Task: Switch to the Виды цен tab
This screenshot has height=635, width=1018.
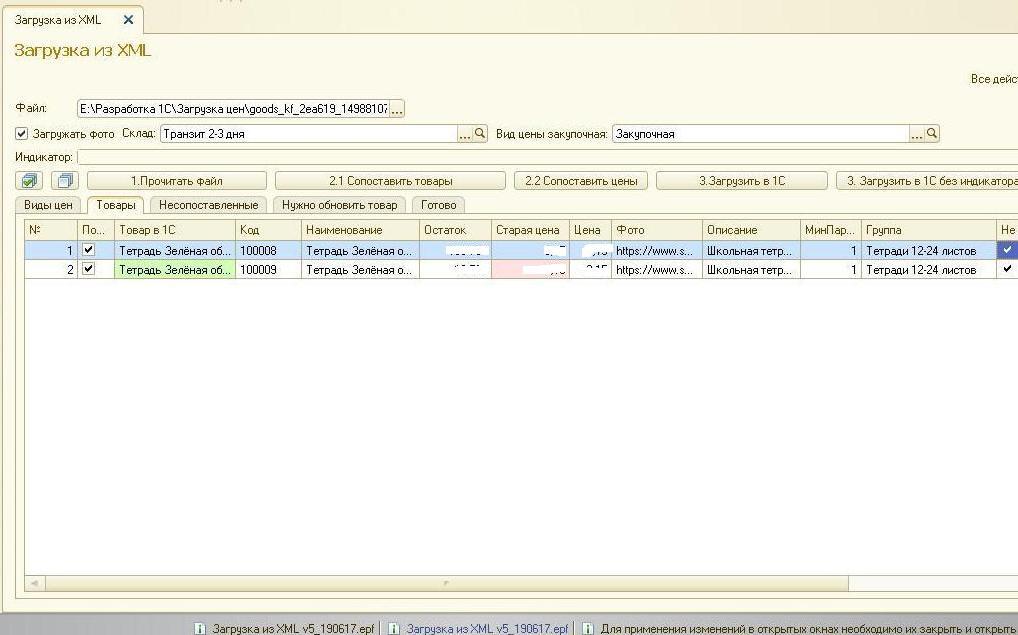Action: [x=48, y=205]
